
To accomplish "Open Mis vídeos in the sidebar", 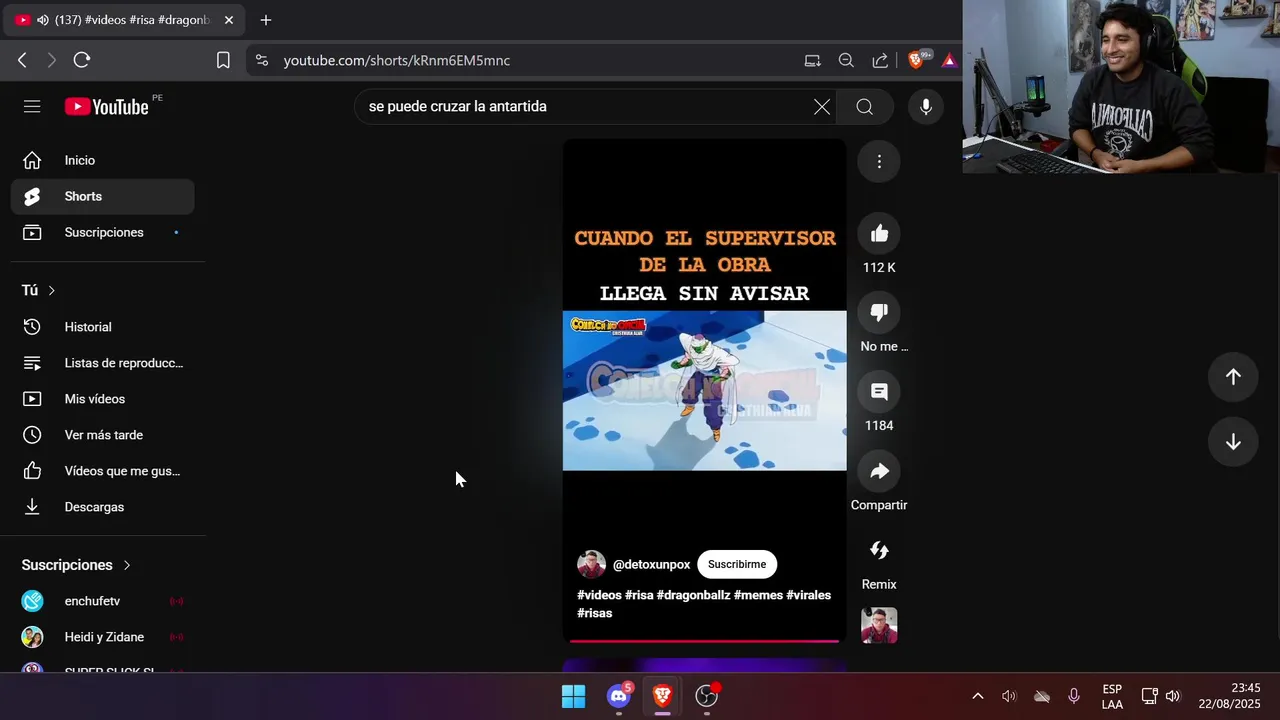I will (103, 399).
